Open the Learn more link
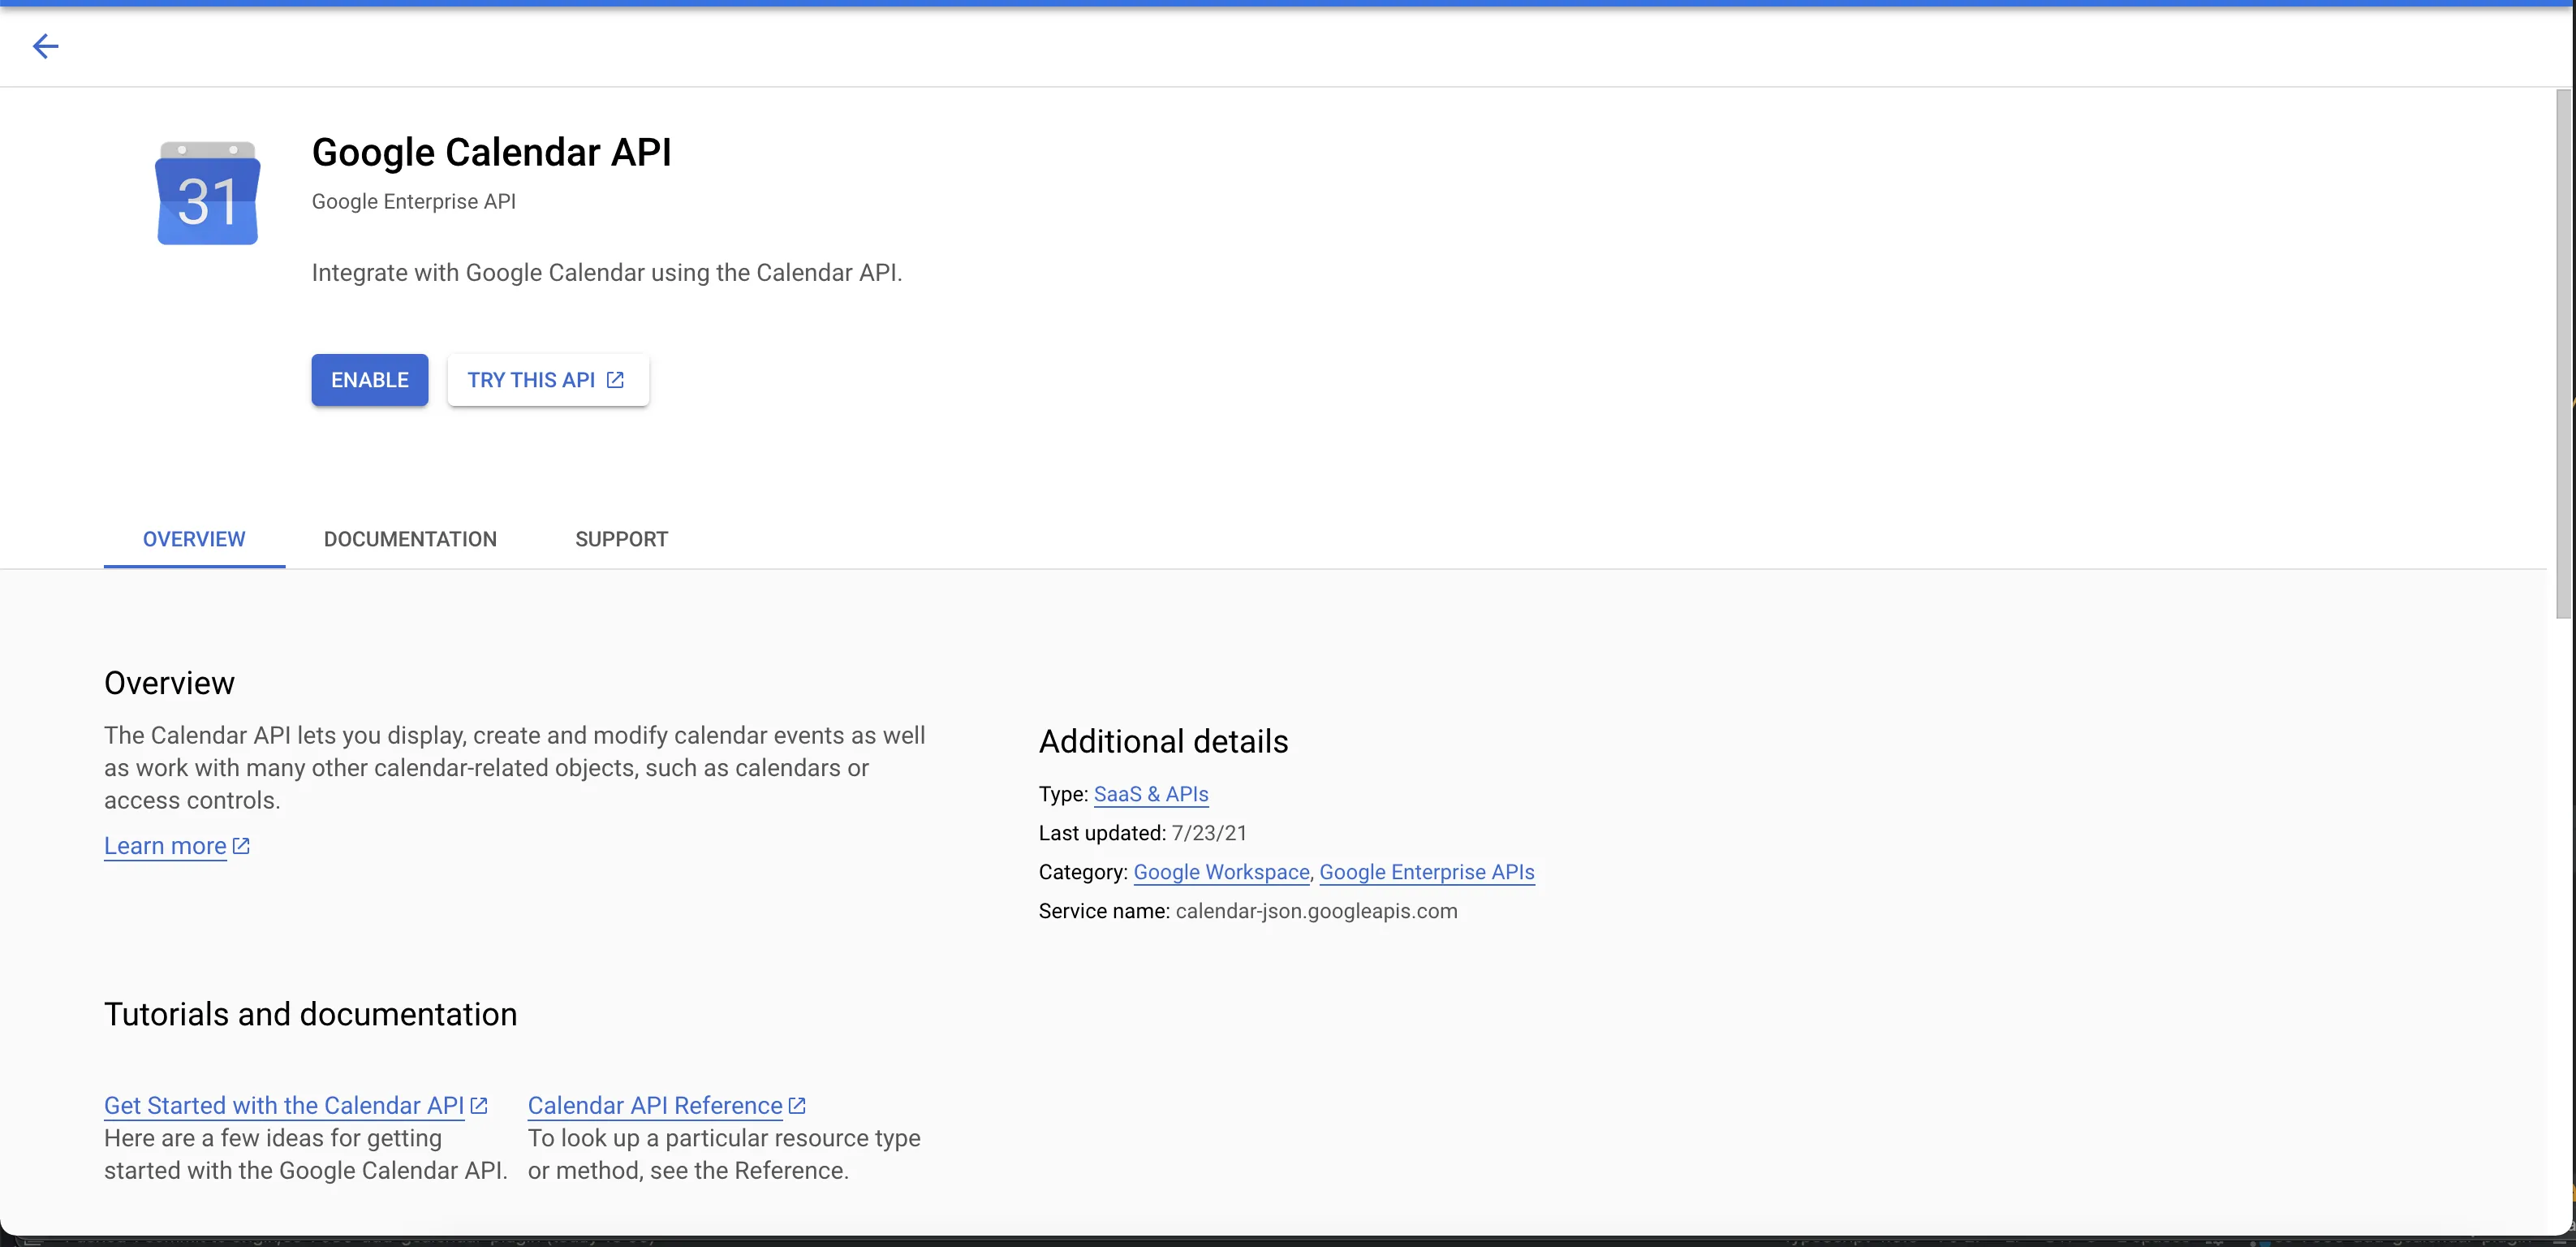The image size is (2576, 1247). coord(166,845)
